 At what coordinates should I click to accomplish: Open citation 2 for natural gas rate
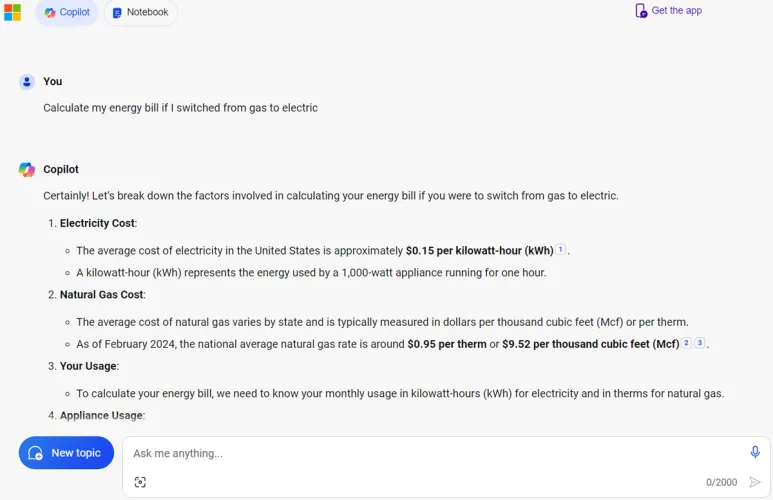click(x=686, y=343)
